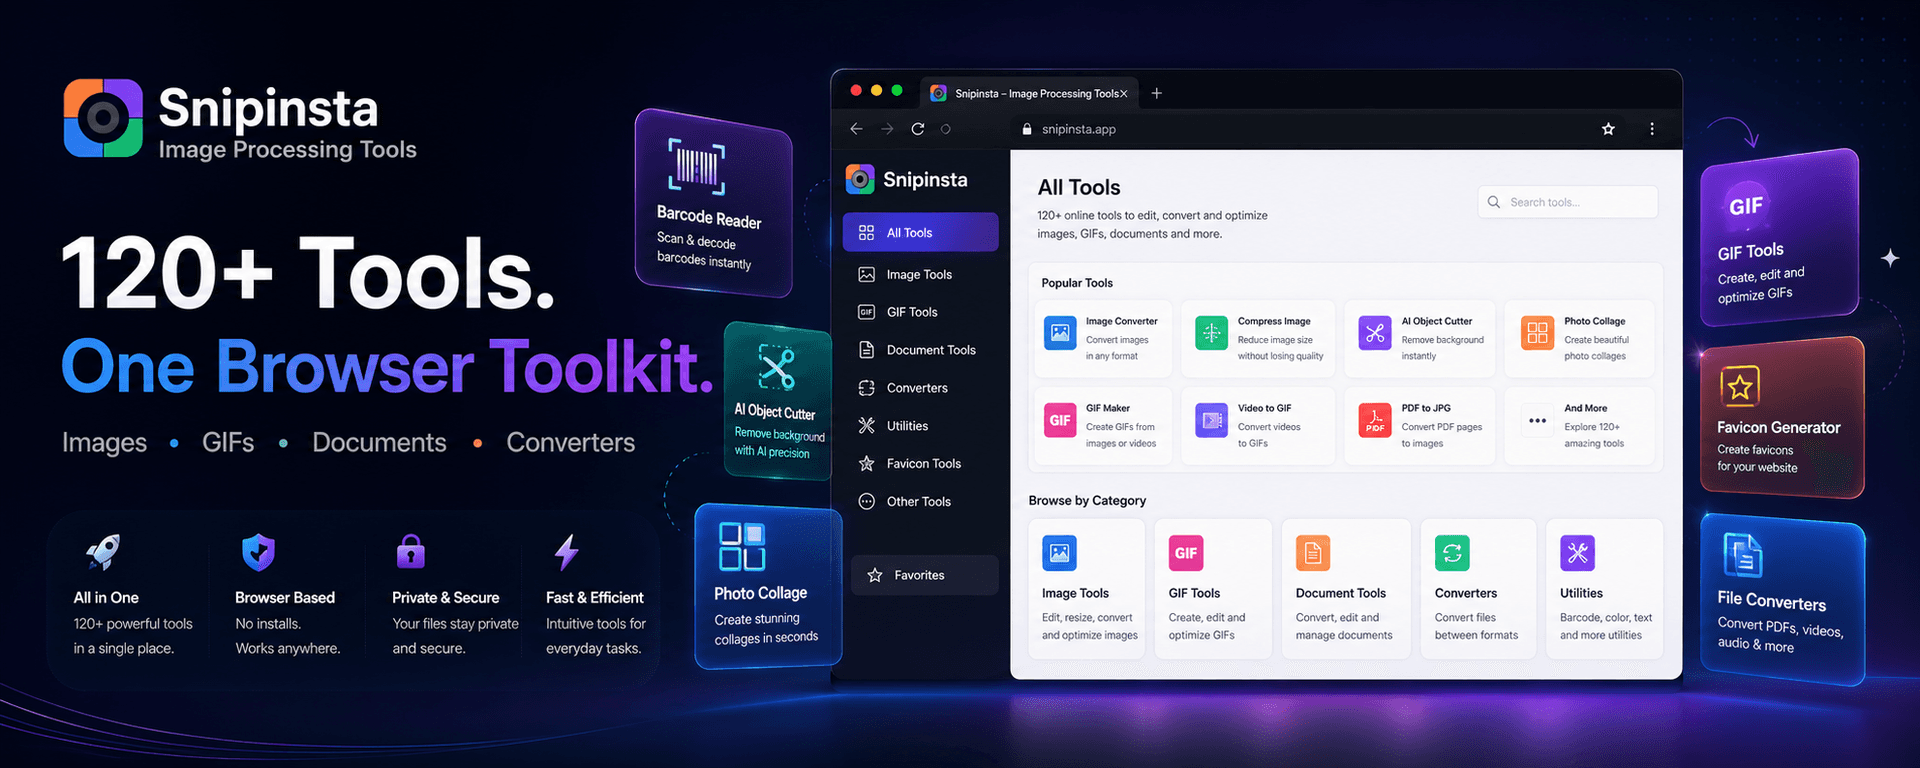Click Utilities category purple icon
This screenshot has width=1920, height=768.
[x=1577, y=553]
